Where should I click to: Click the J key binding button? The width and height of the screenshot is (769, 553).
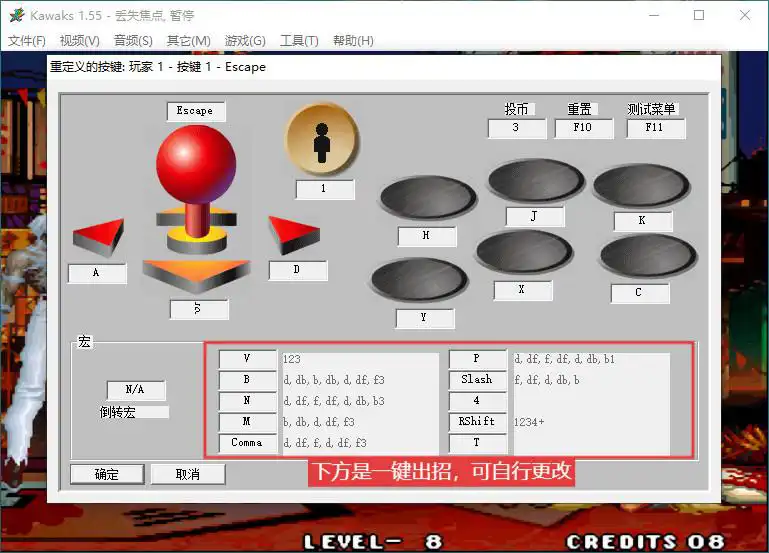pyautogui.click(x=535, y=217)
